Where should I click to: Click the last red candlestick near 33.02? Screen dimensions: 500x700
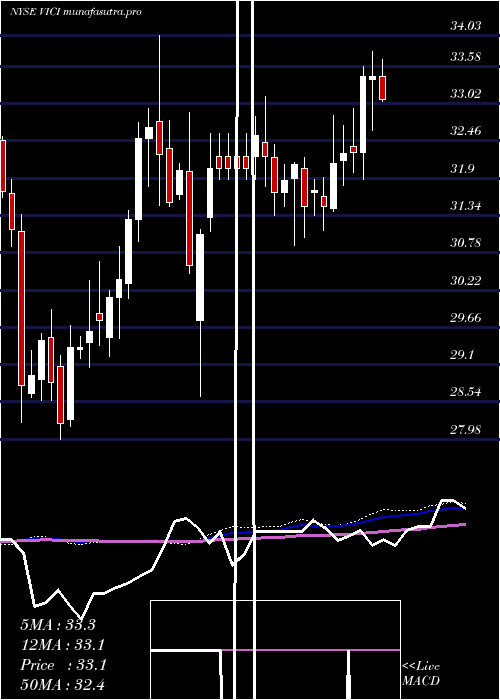383,88
